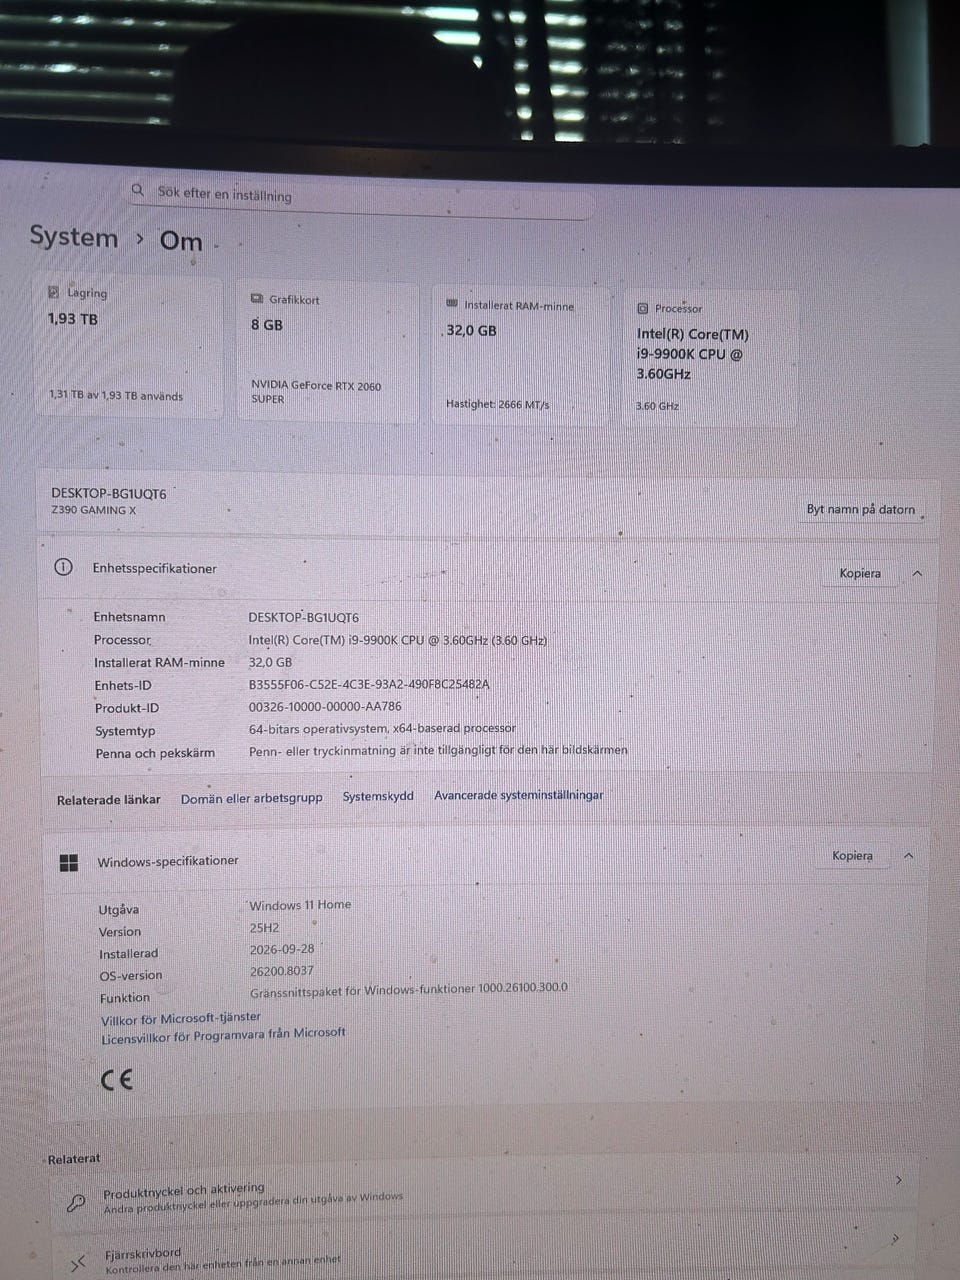Select the Systemtyp 64-bitars operativsystem value
The width and height of the screenshot is (960, 1280).
point(382,728)
